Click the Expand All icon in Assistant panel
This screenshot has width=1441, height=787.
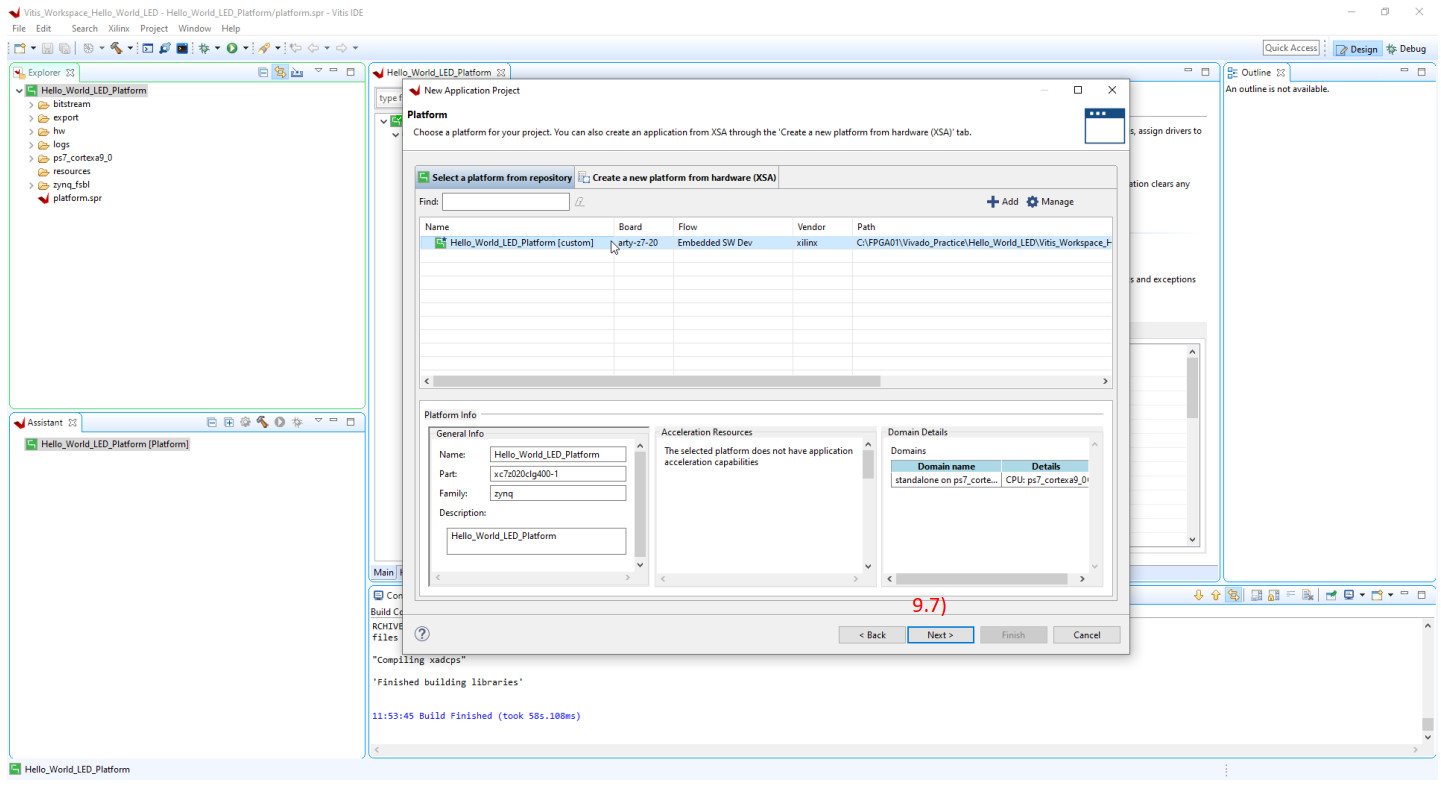229,422
